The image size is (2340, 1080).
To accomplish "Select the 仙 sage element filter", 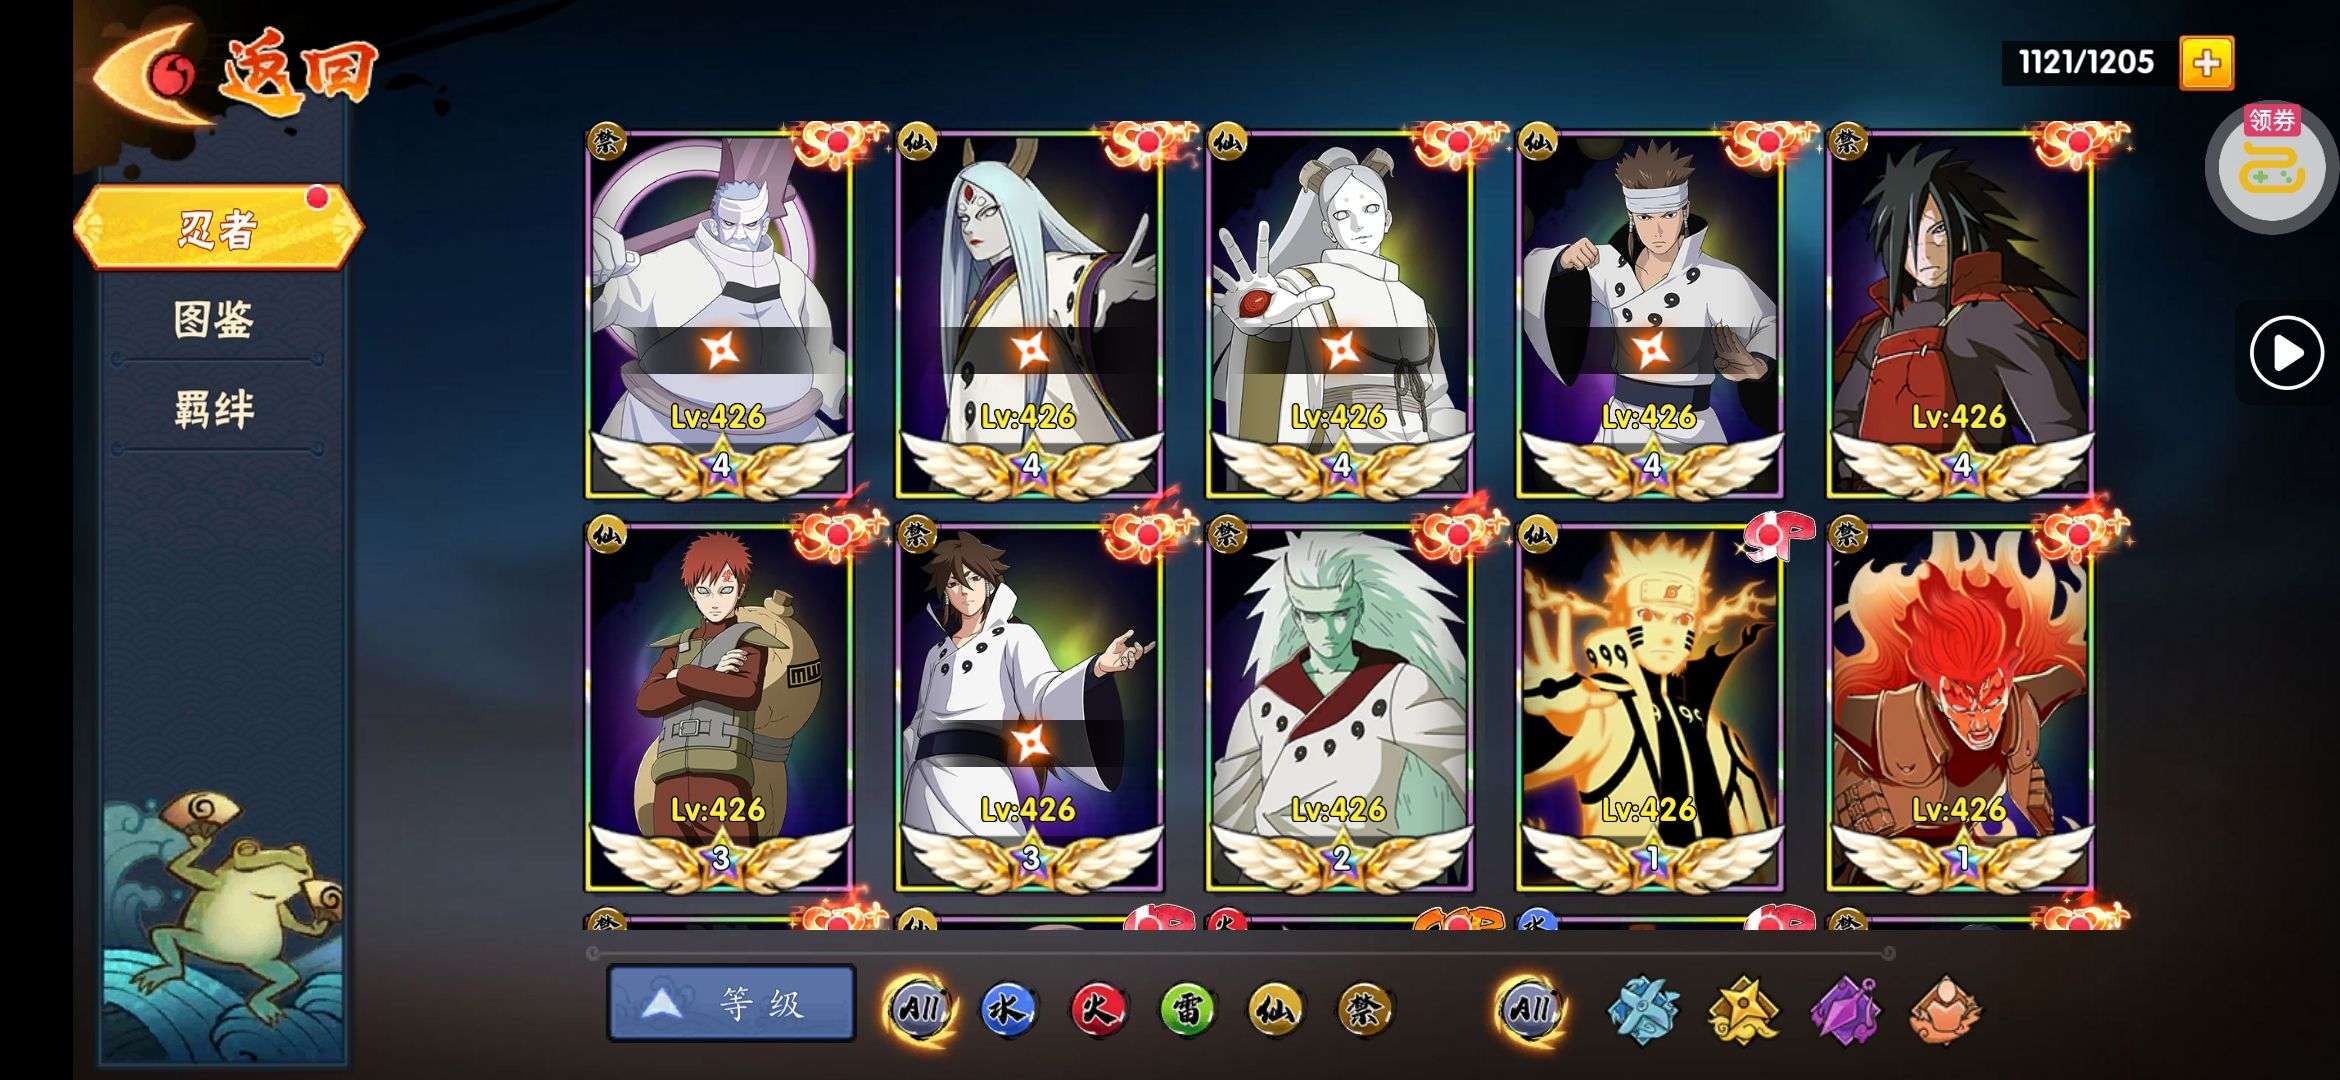I will pyautogui.click(x=1275, y=1009).
